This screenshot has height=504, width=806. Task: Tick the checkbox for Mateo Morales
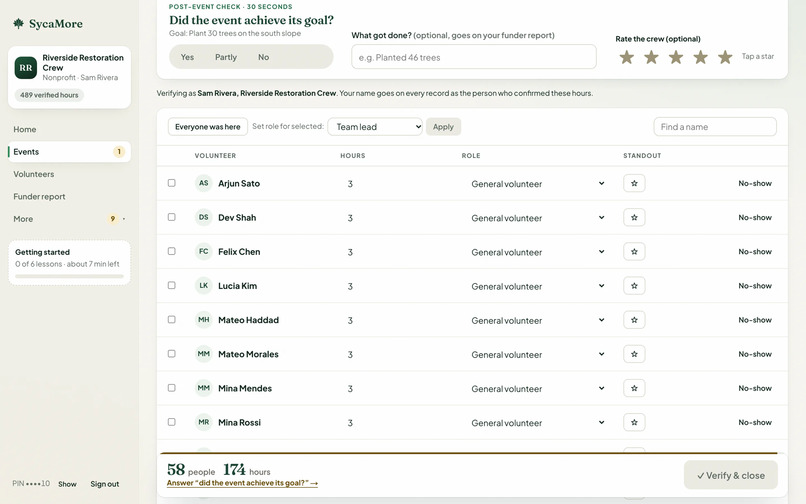coord(172,354)
